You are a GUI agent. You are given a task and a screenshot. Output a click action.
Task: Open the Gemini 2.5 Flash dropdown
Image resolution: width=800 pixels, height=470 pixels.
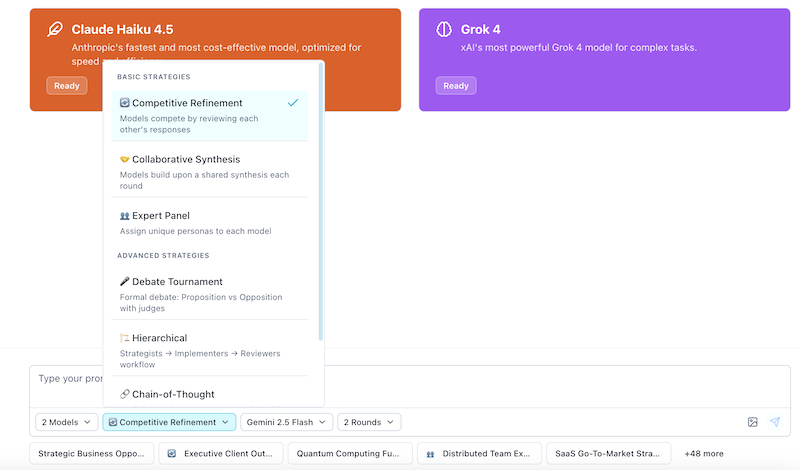(286, 422)
